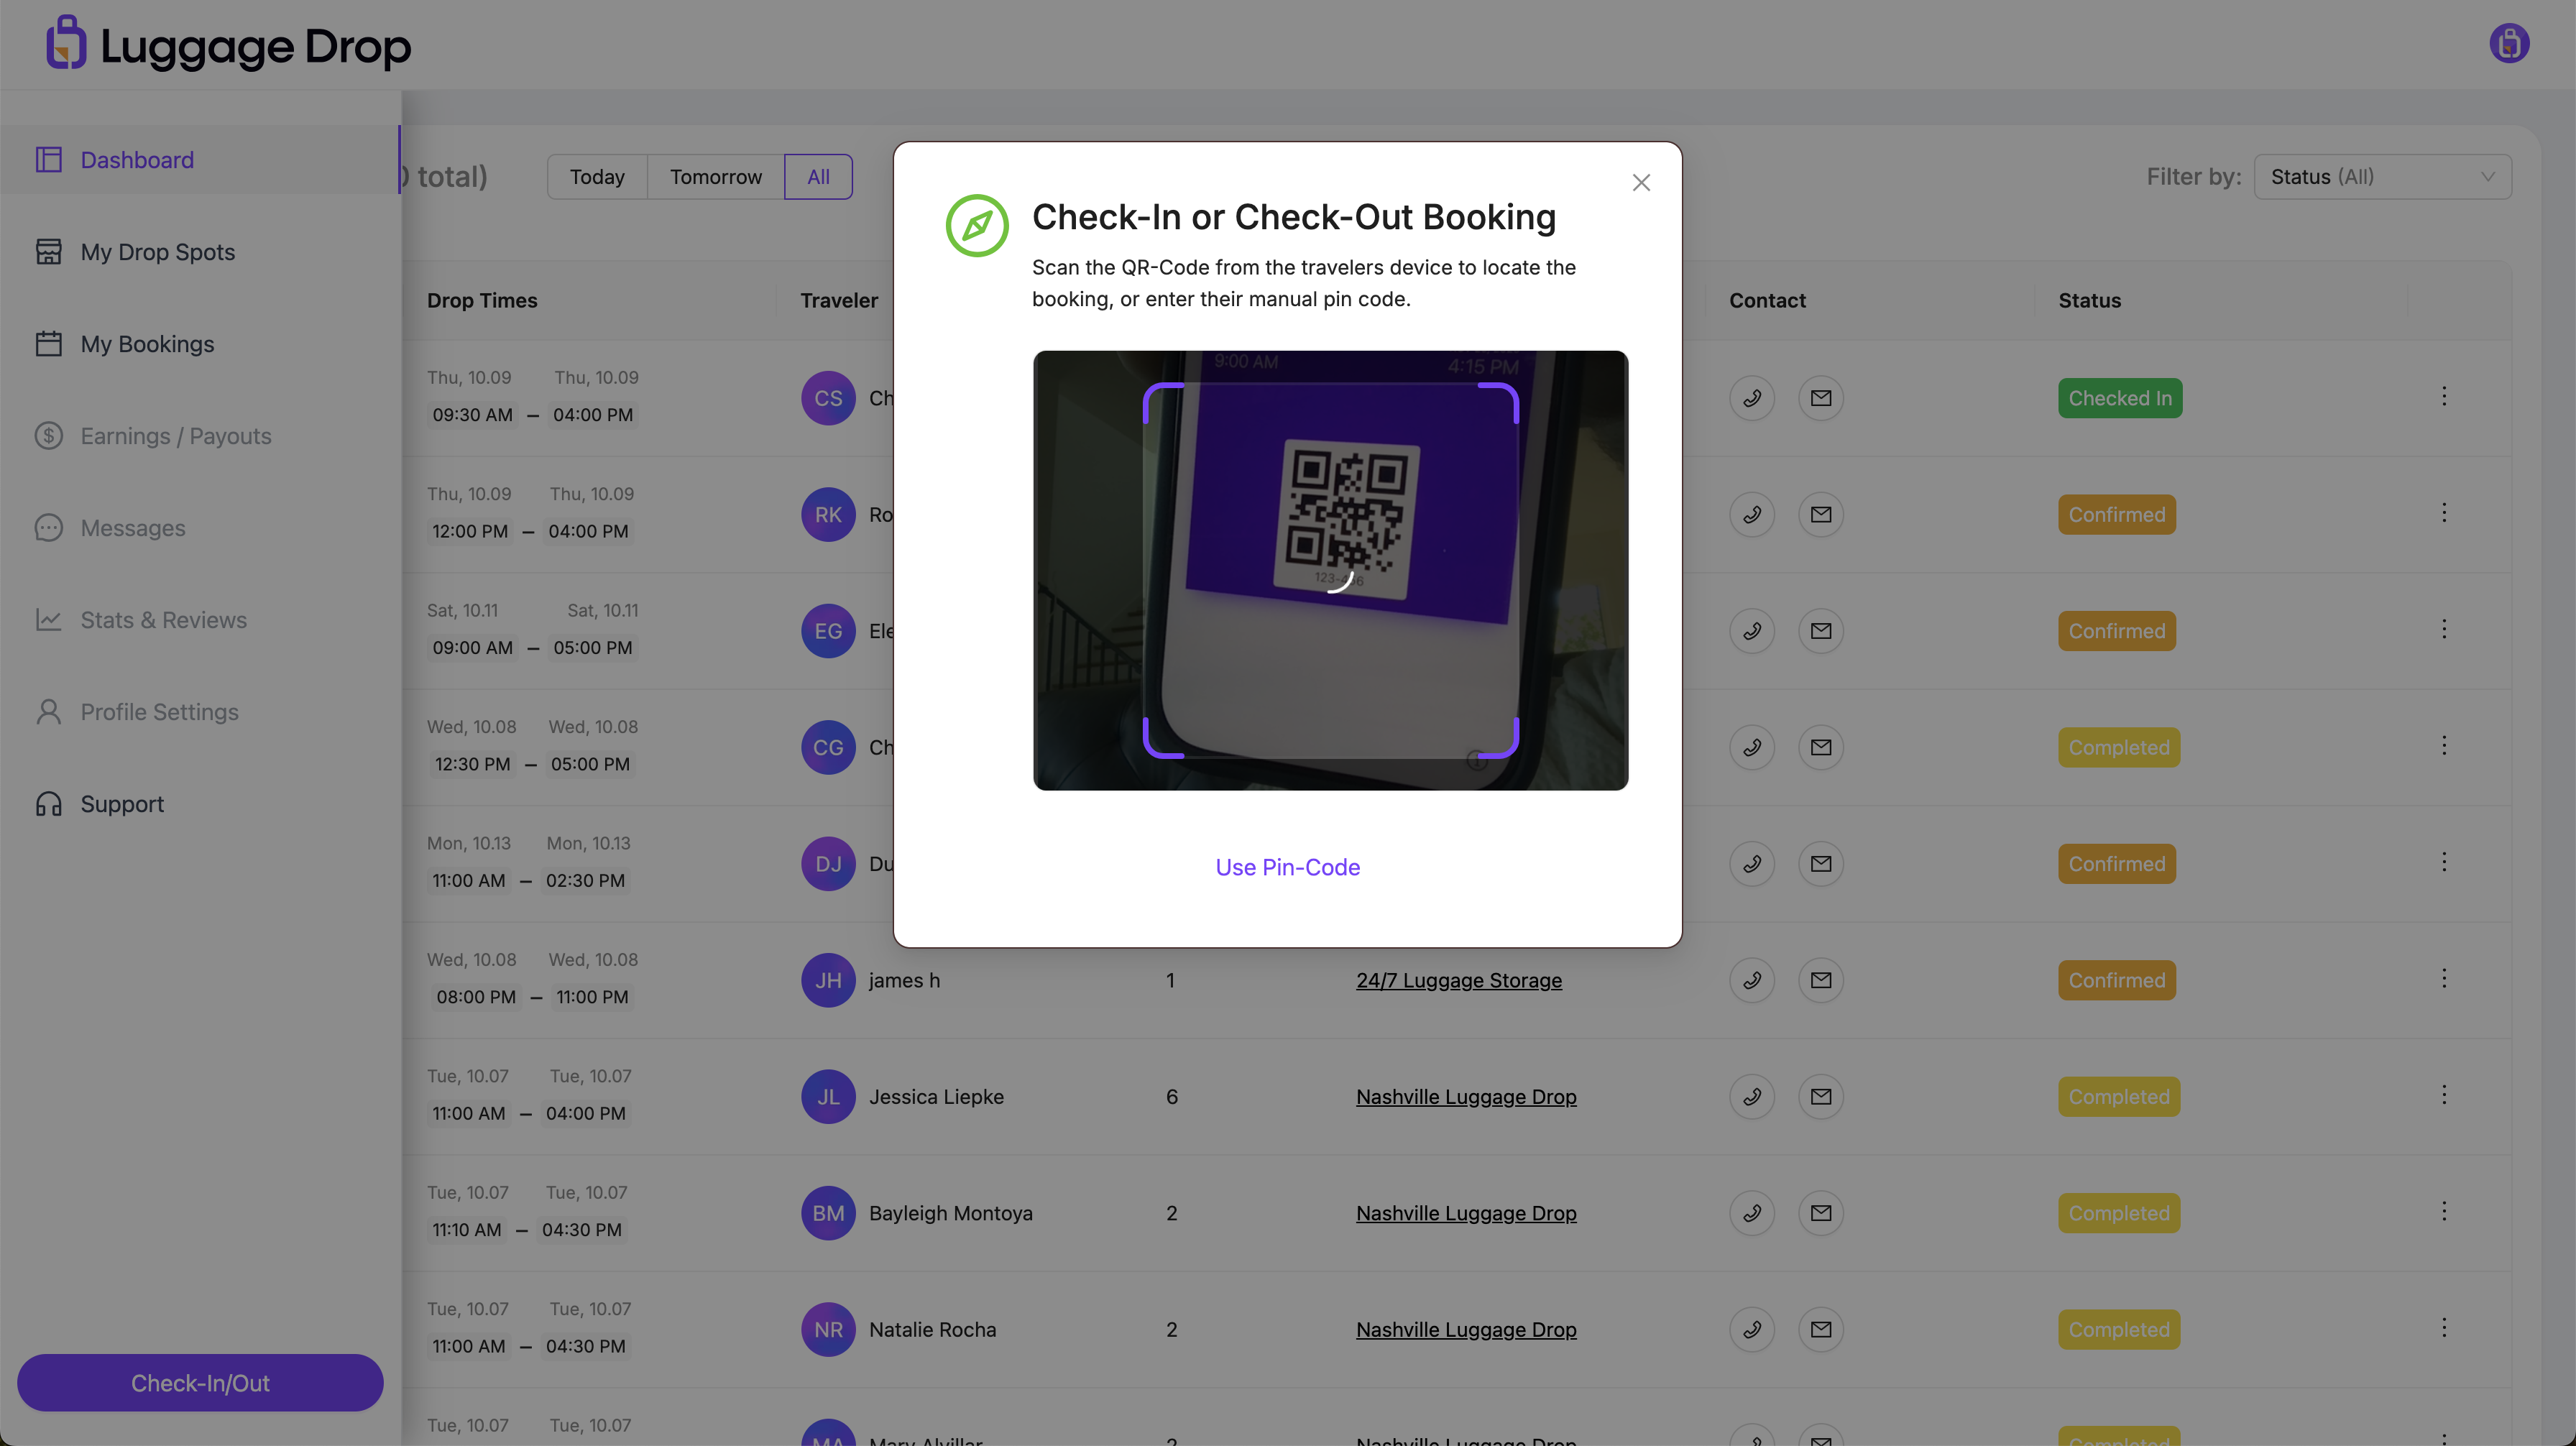Close the Check-In or Check-Out dialog
The image size is (2576, 1446).
tap(1641, 183)
